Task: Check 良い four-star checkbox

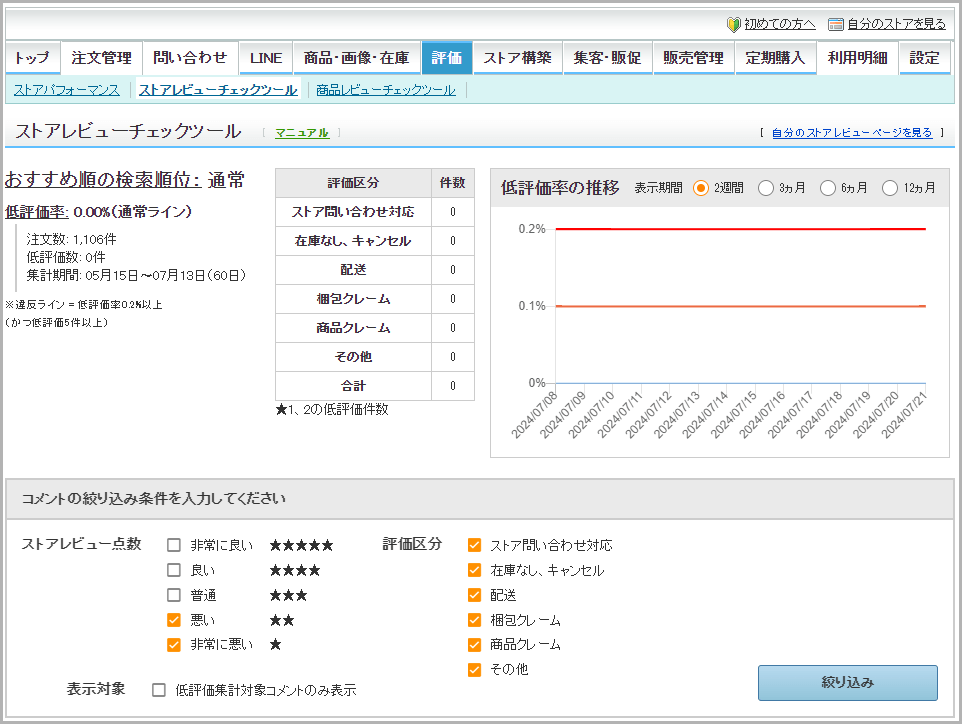Action: pyautogui.click(x=174, y=570)
